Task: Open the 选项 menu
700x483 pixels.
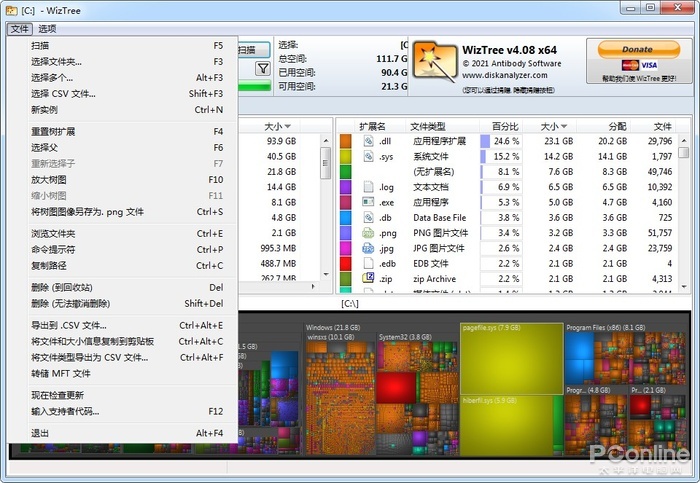Action: [x=47, y=29]
